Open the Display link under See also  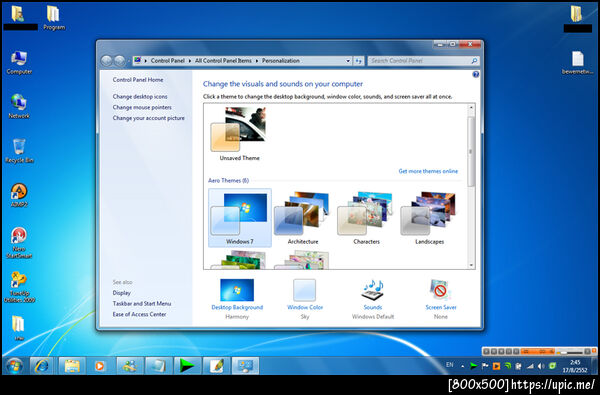click(122, 293)
